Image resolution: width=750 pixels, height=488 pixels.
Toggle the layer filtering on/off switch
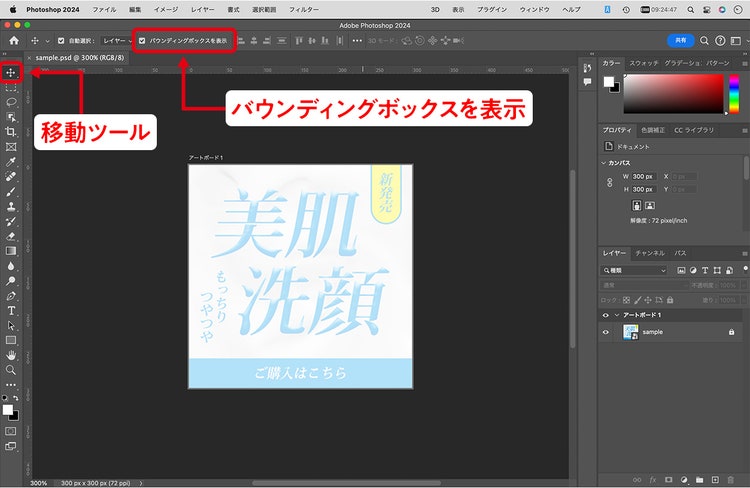click(745, 269)
